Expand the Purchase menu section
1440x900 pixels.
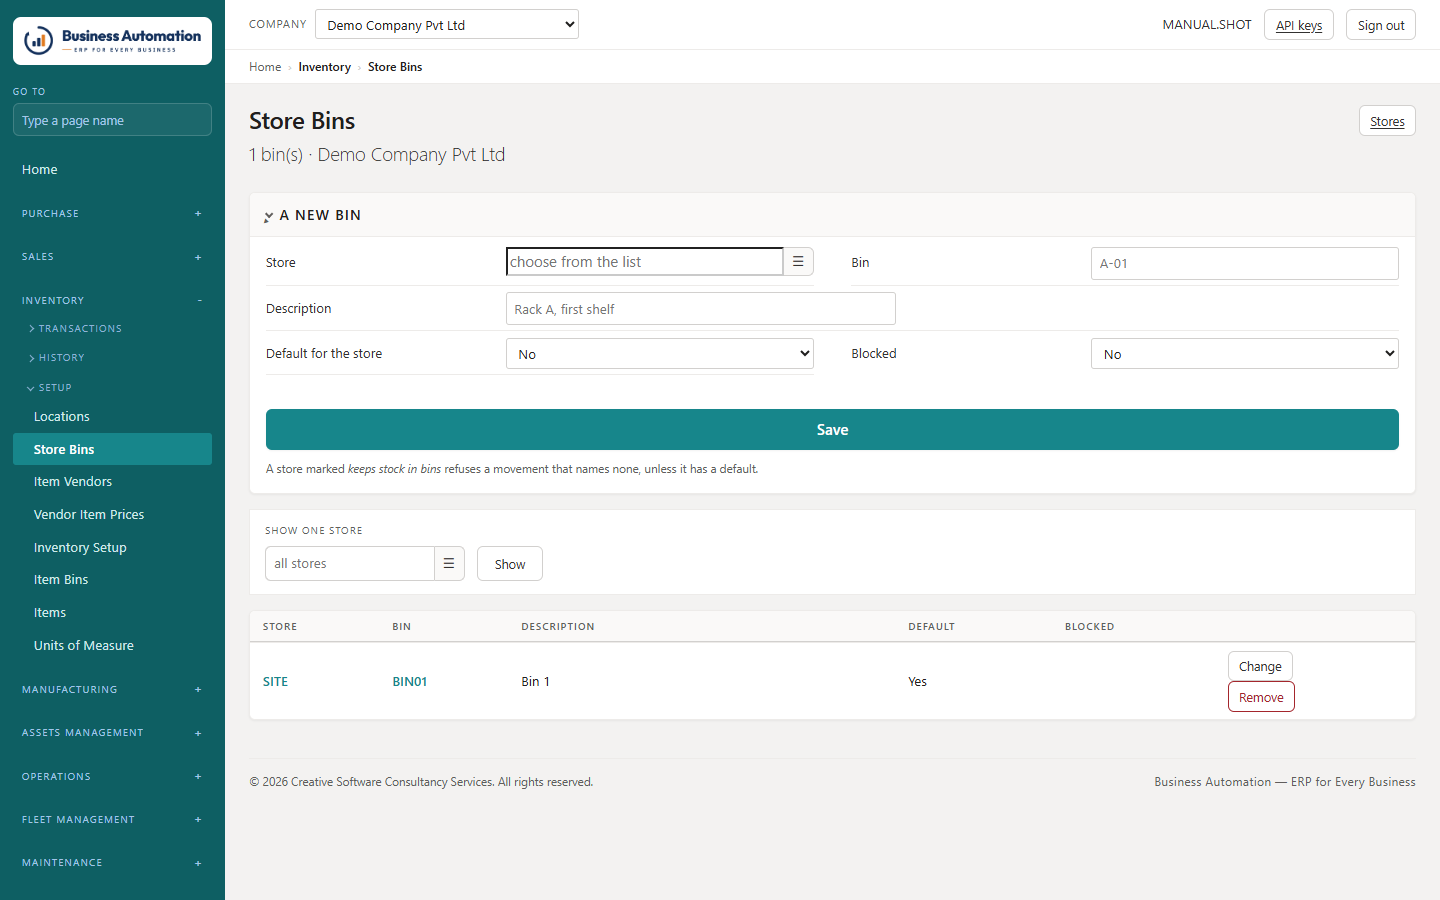tap(112, 214)
